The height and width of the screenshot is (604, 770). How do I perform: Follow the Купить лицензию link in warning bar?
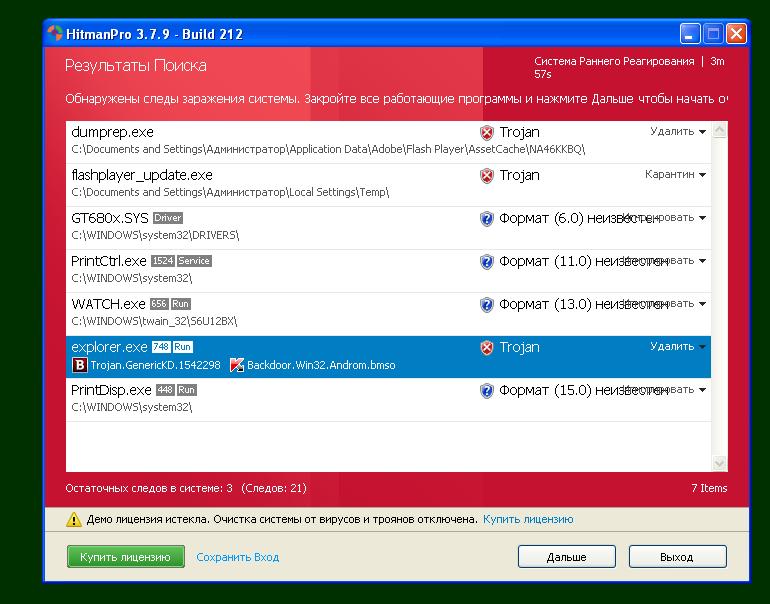pyautogui.click(x=528, y=520)
